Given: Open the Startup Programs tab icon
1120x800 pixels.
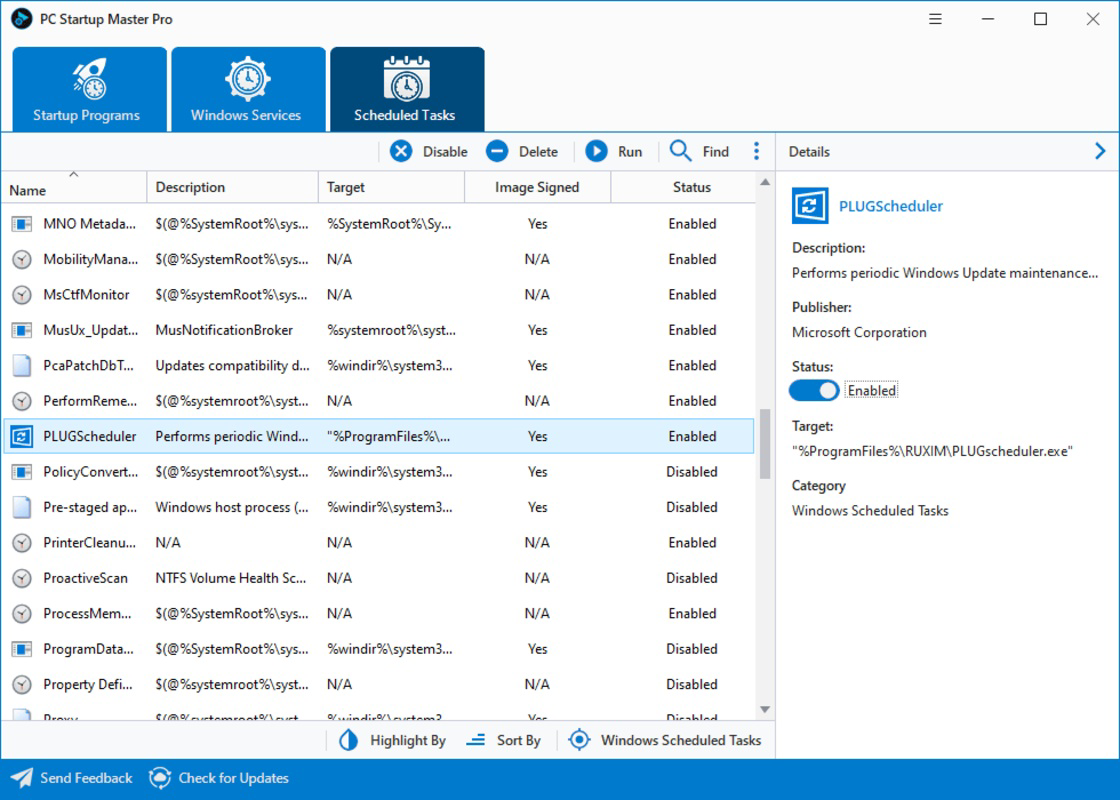Looking at the screenshot, I should [x=88, y=76].
